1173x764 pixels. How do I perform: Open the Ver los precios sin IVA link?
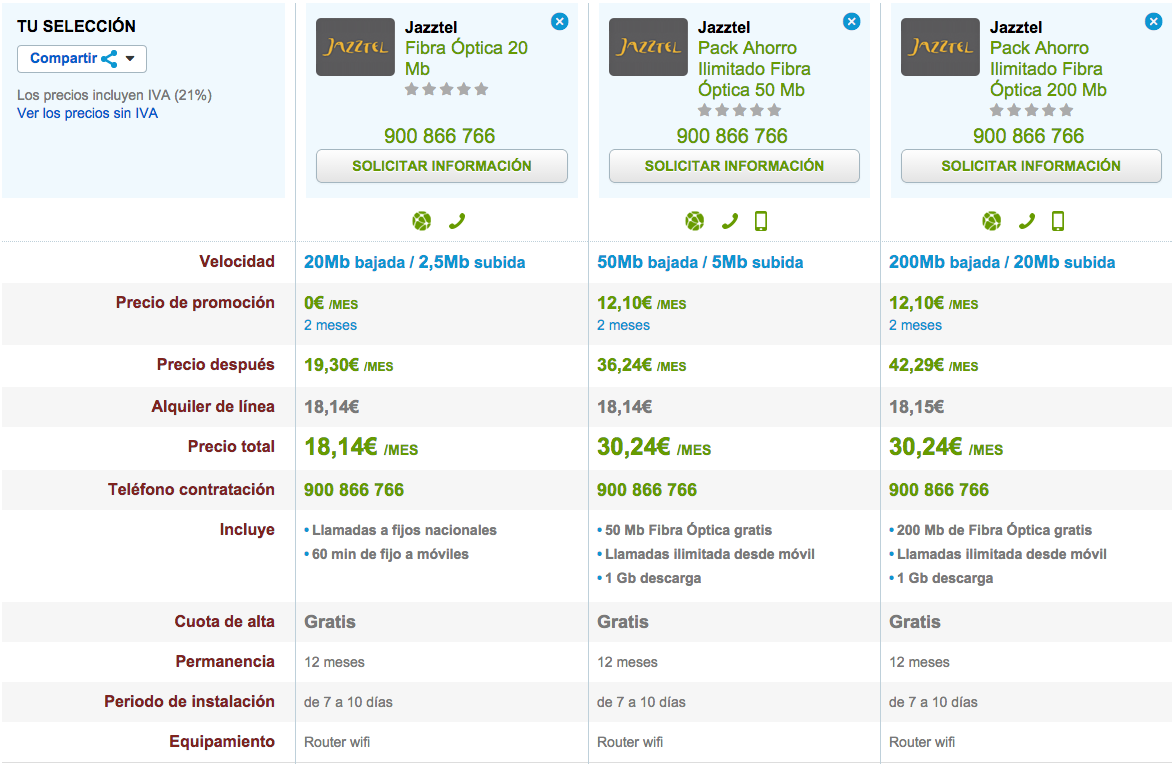point(88,113)
